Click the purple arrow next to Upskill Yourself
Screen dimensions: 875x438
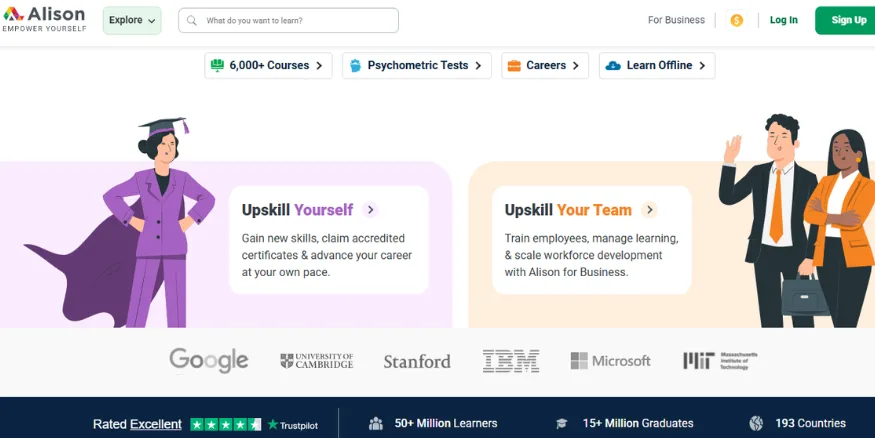370,210
